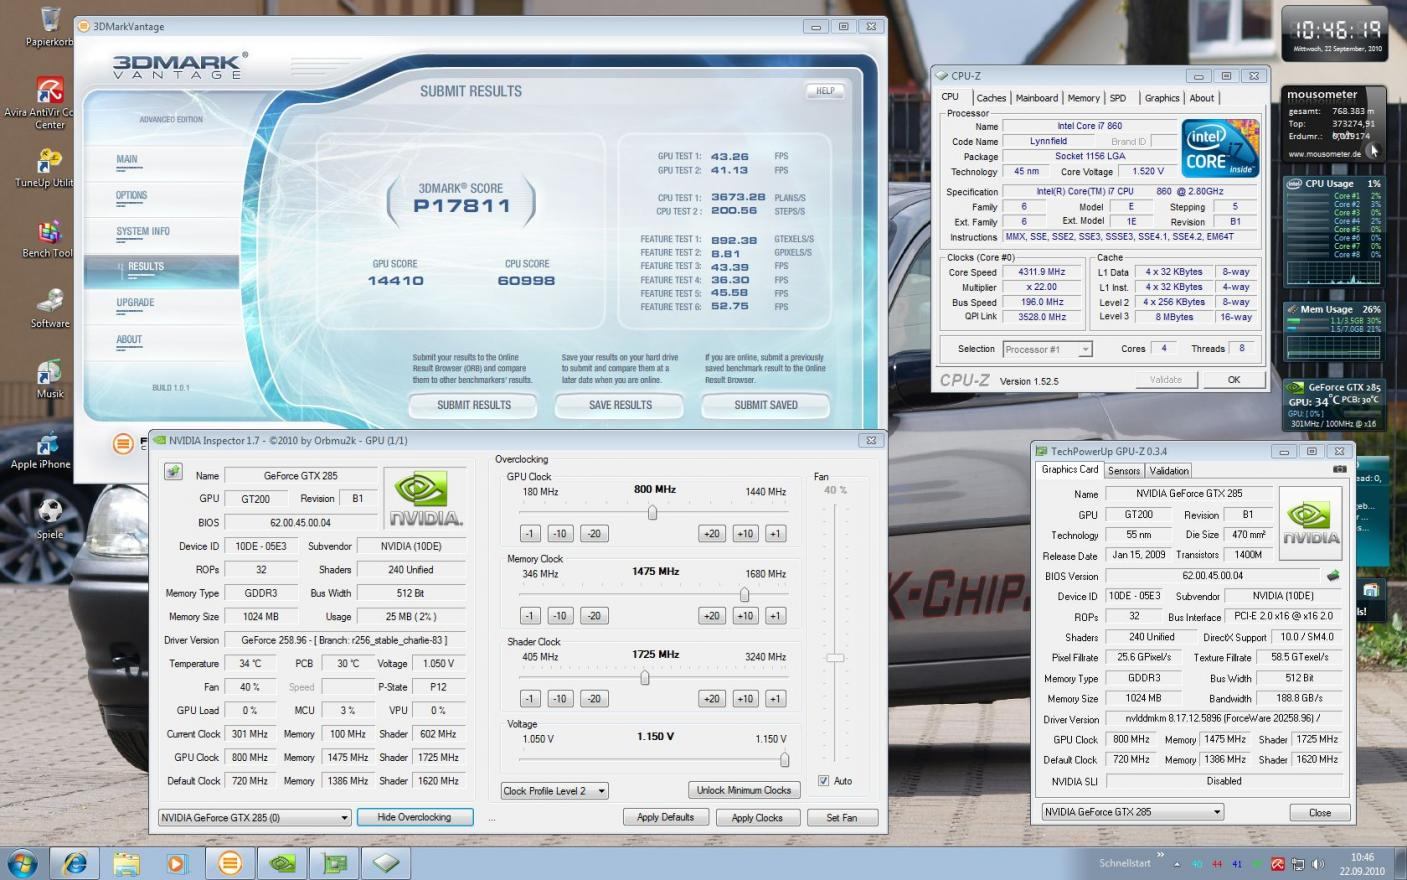Open the Mainboard tab in CPU-Z
1407x880 pixels.
[x=1037, y=98]
